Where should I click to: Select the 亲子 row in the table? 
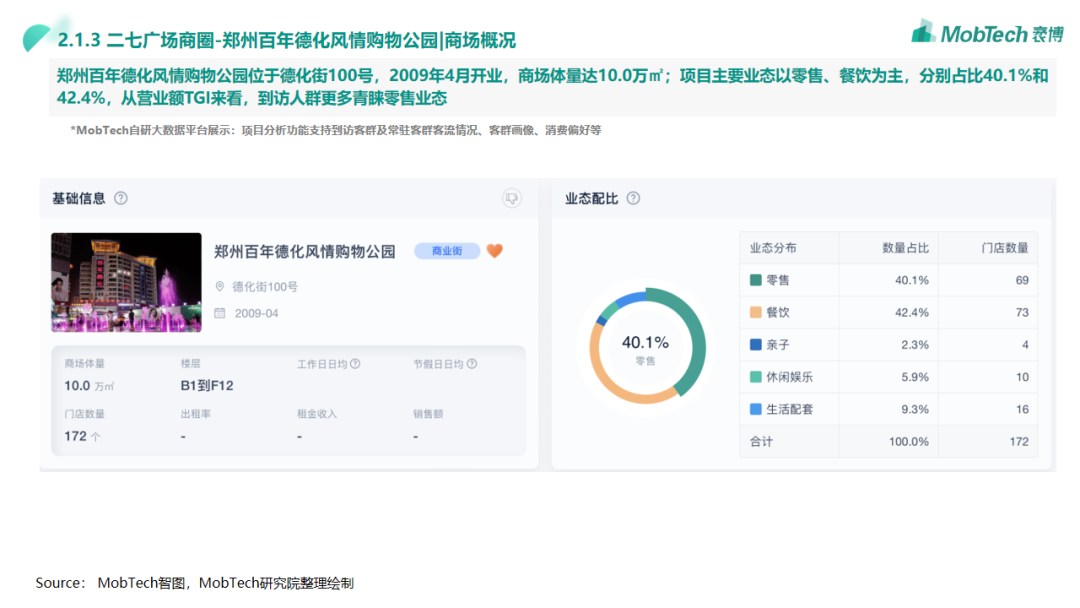888,344
